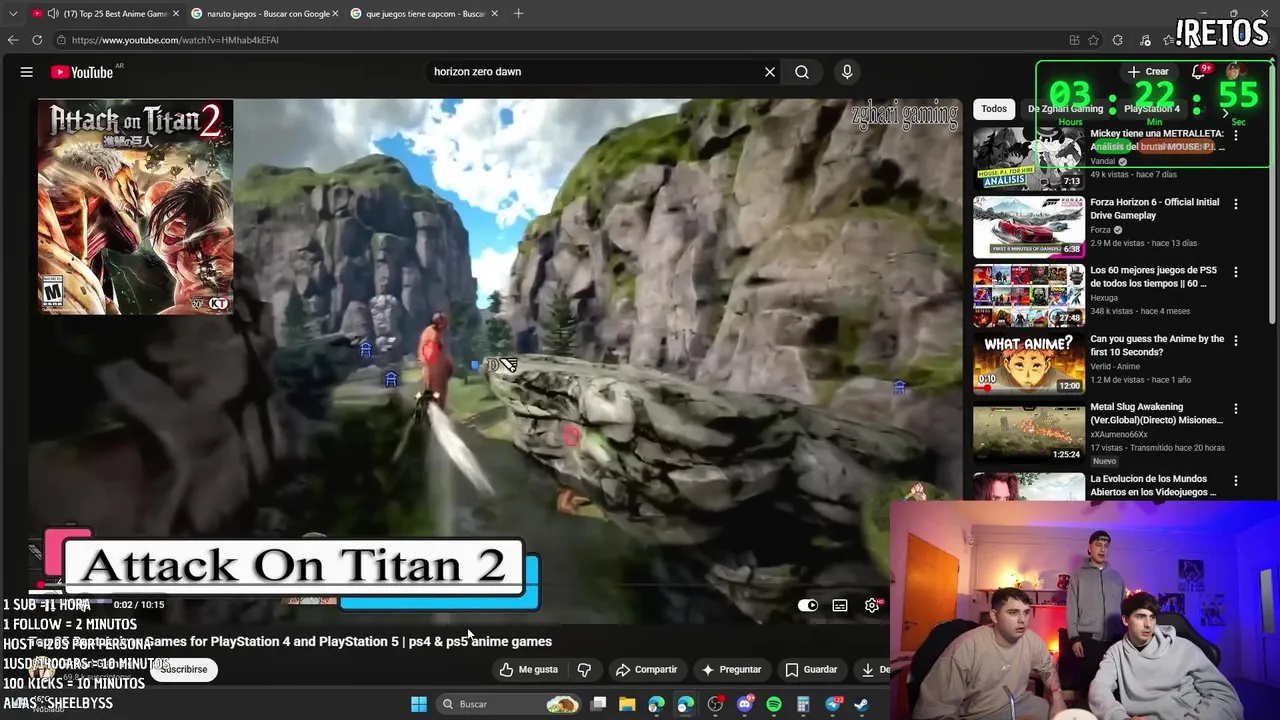The width and height of the screenshot is (1280, 720).
Task: Toggle subtitles button in player
Action: click(840, 605)
